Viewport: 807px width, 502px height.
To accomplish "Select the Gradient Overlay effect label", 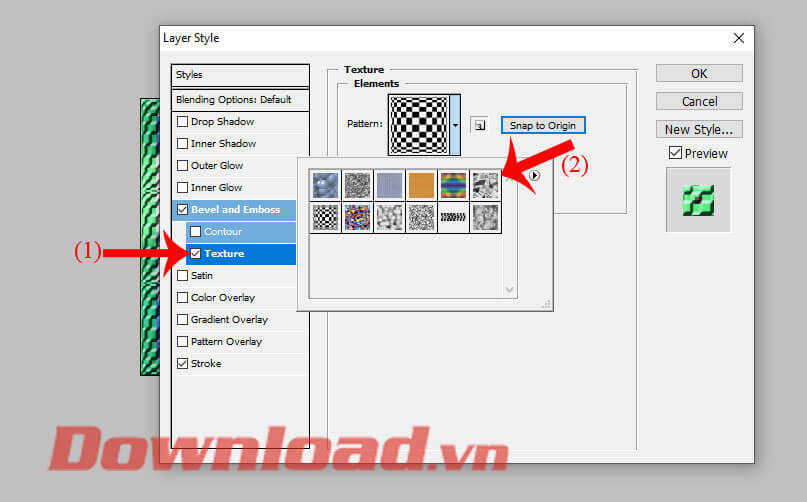I will tap(230, 320).
